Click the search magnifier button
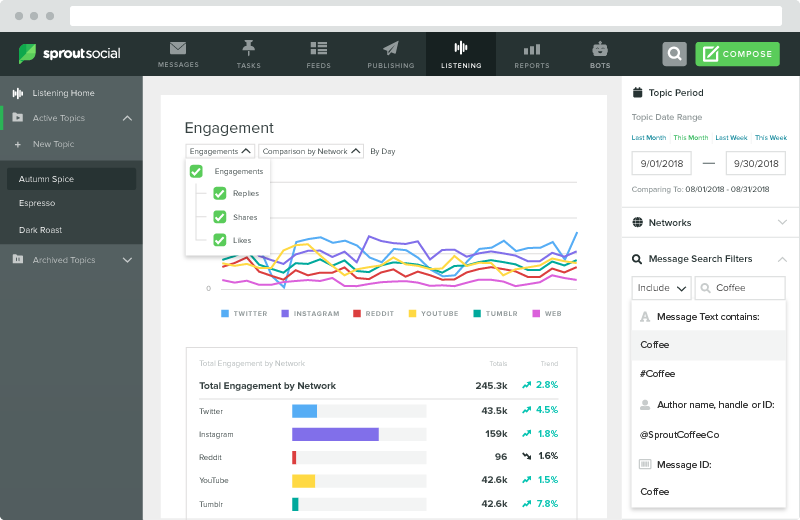The image size is (800, 520). coord(675,54)
